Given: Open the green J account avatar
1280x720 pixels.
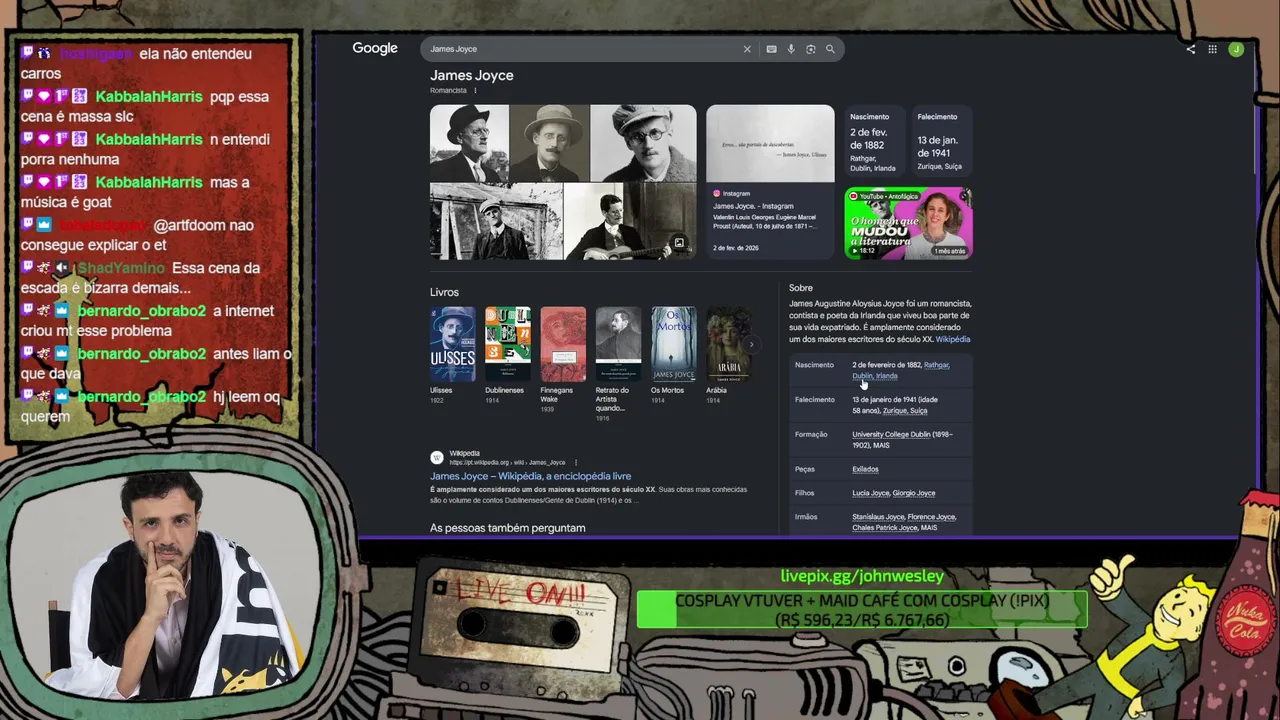Looking at the screenshot, I should pos(1236,49).
